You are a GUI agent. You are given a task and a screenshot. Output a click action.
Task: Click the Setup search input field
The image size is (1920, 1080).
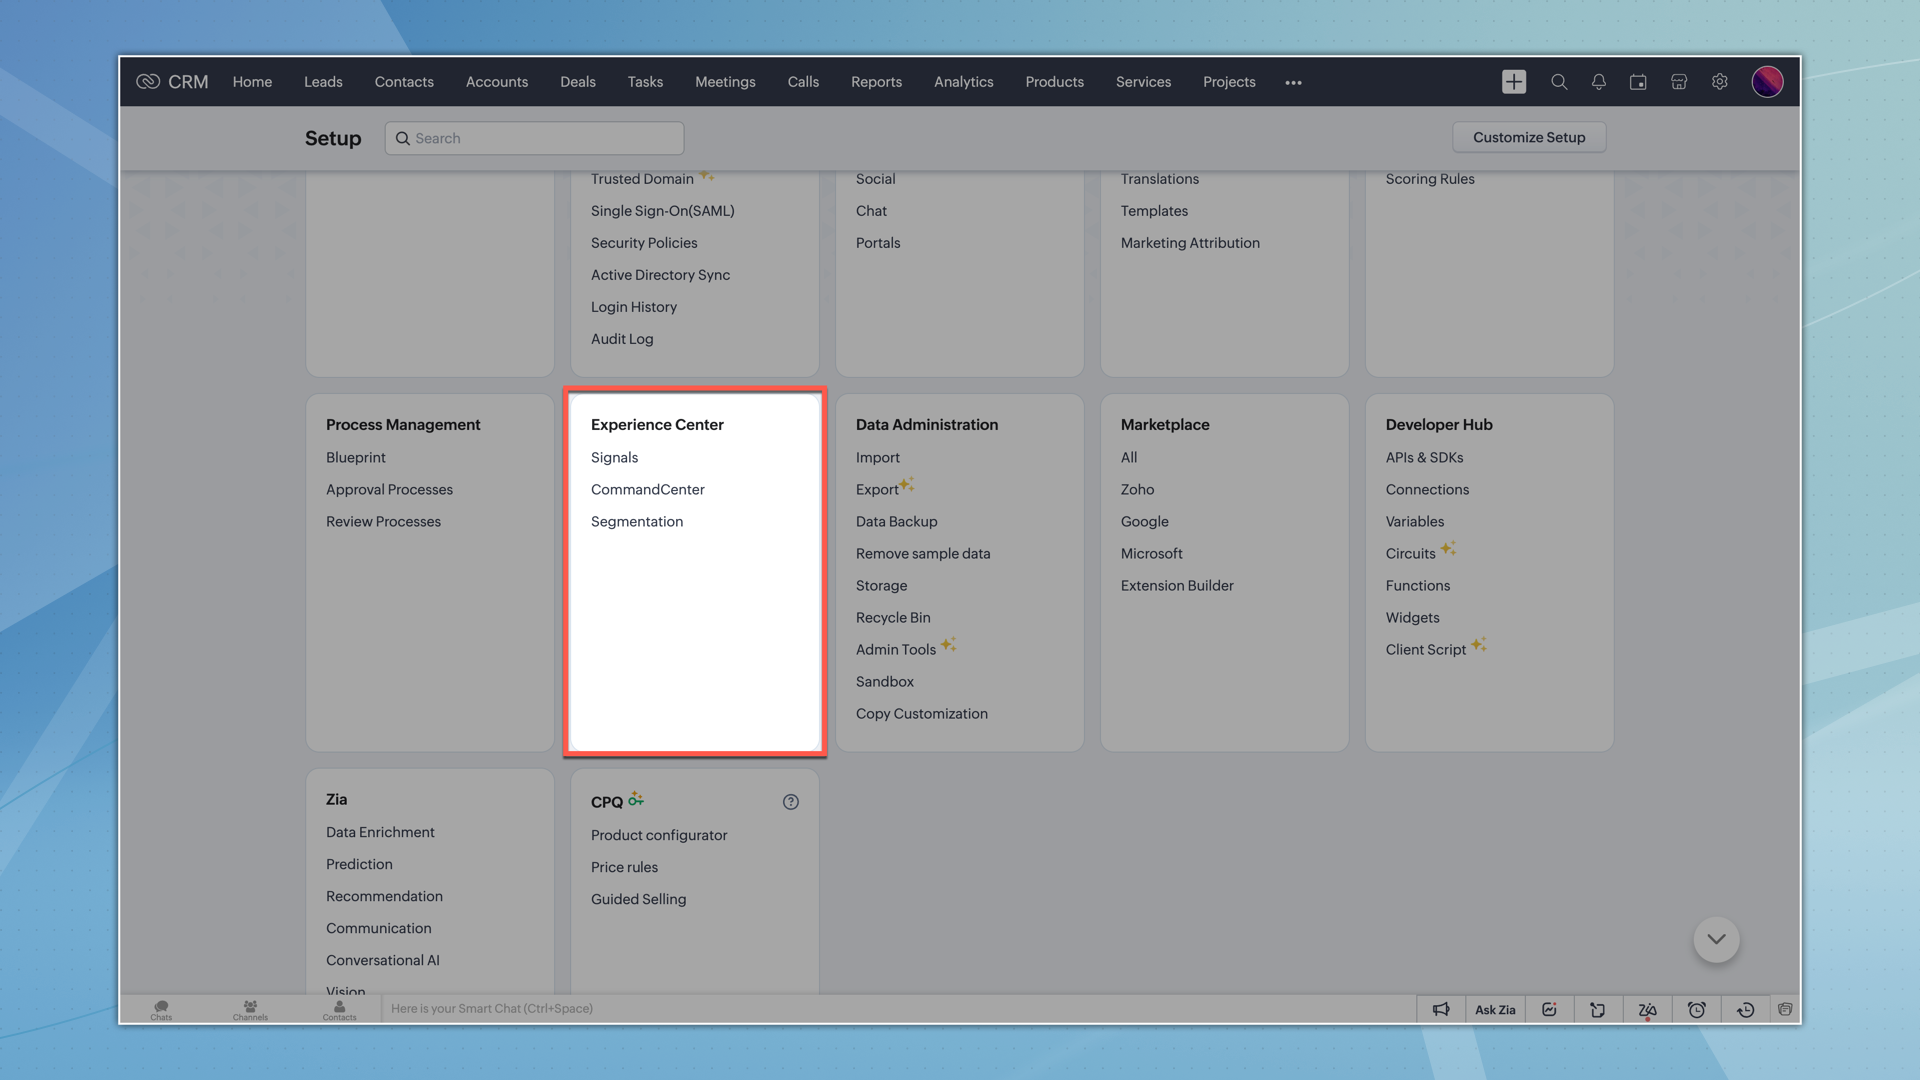click(x=535, y=138)
